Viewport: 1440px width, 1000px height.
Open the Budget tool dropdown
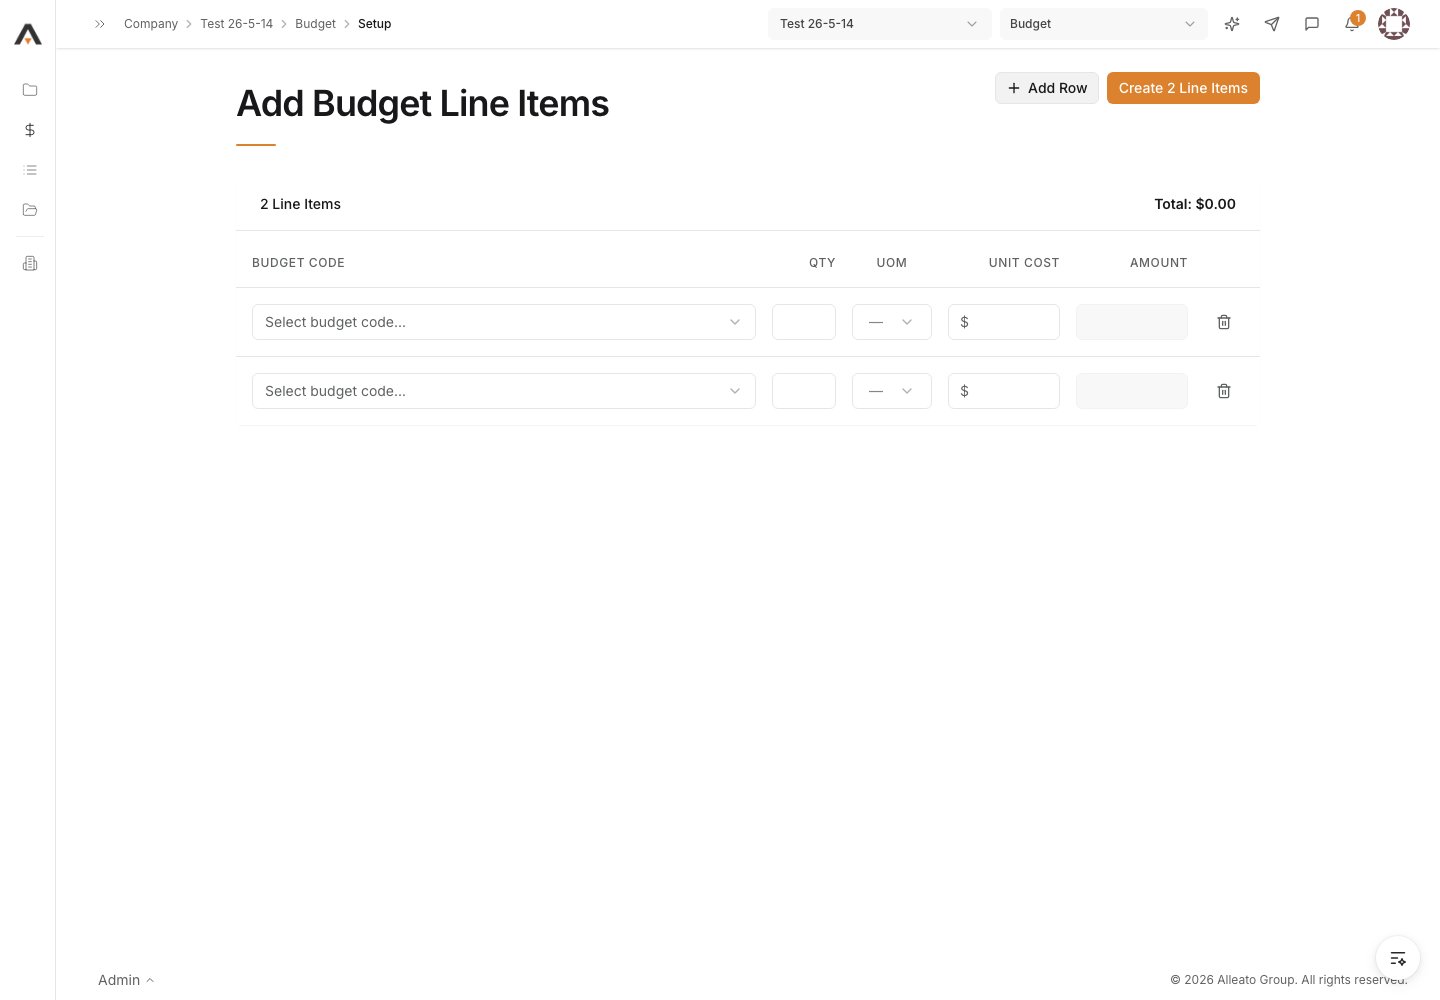(1103, 24)
